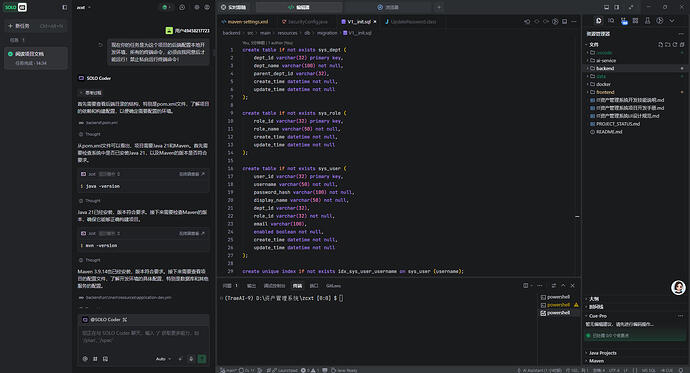Collapse the task sidebar panel icon
Viewport: 690px width, 373px height.
click(65, 7)
